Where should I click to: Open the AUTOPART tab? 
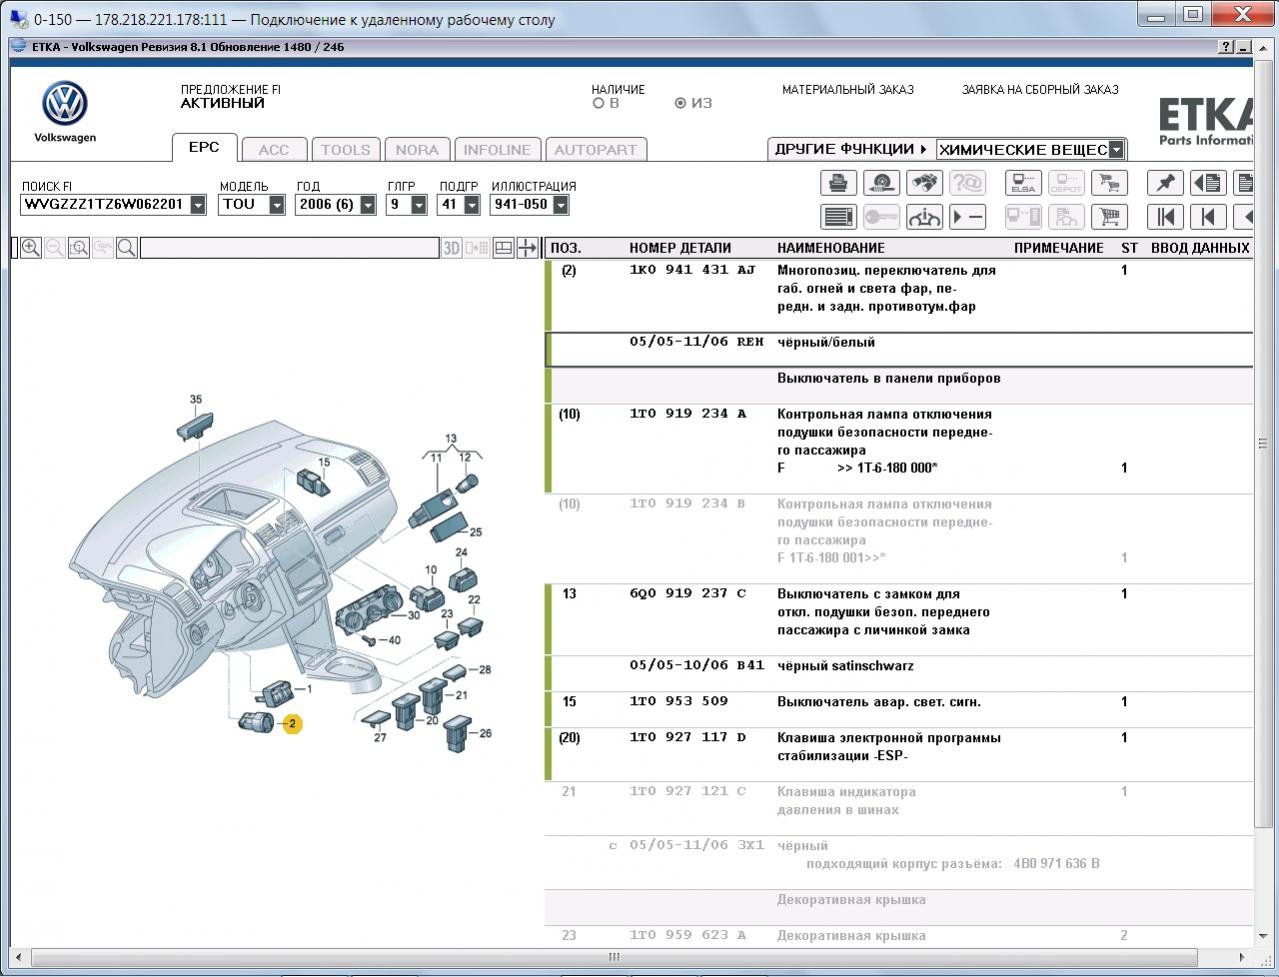[x=596, y=150]
